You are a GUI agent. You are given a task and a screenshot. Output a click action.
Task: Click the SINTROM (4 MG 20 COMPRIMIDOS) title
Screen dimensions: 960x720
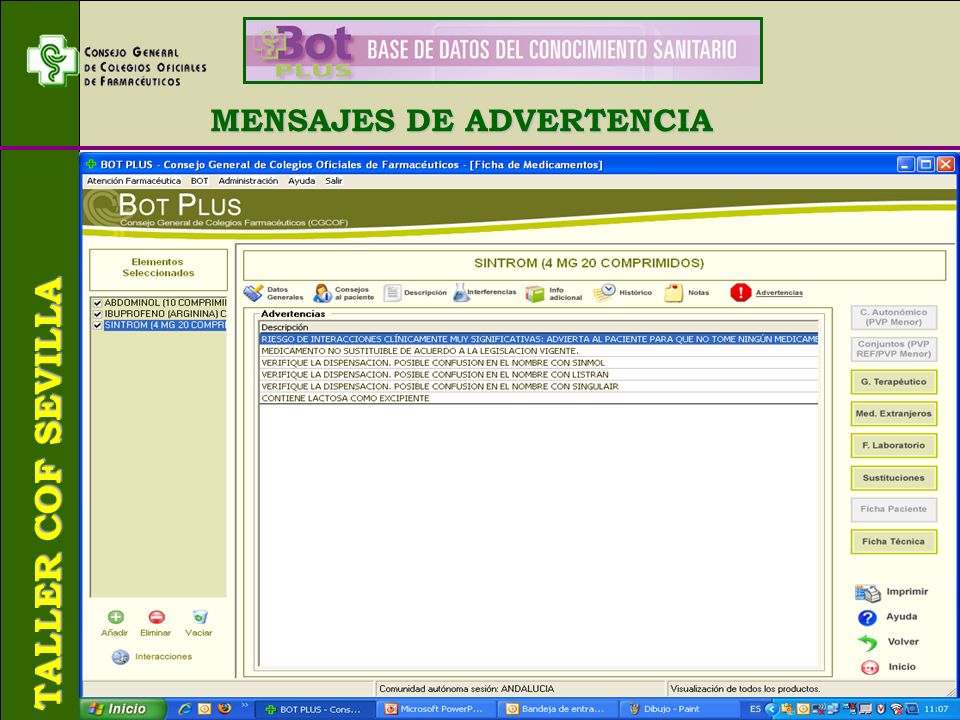coord(589,263)
